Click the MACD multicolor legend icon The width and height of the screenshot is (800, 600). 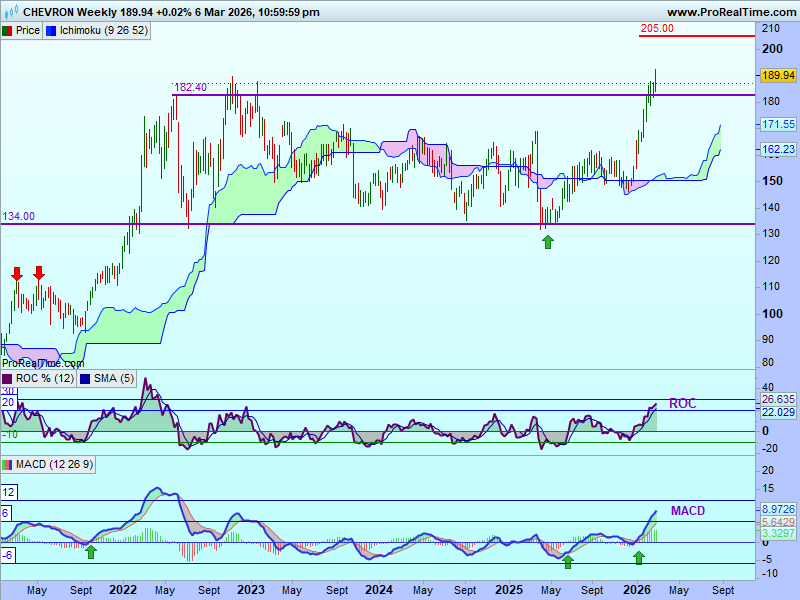pos(7,465)
